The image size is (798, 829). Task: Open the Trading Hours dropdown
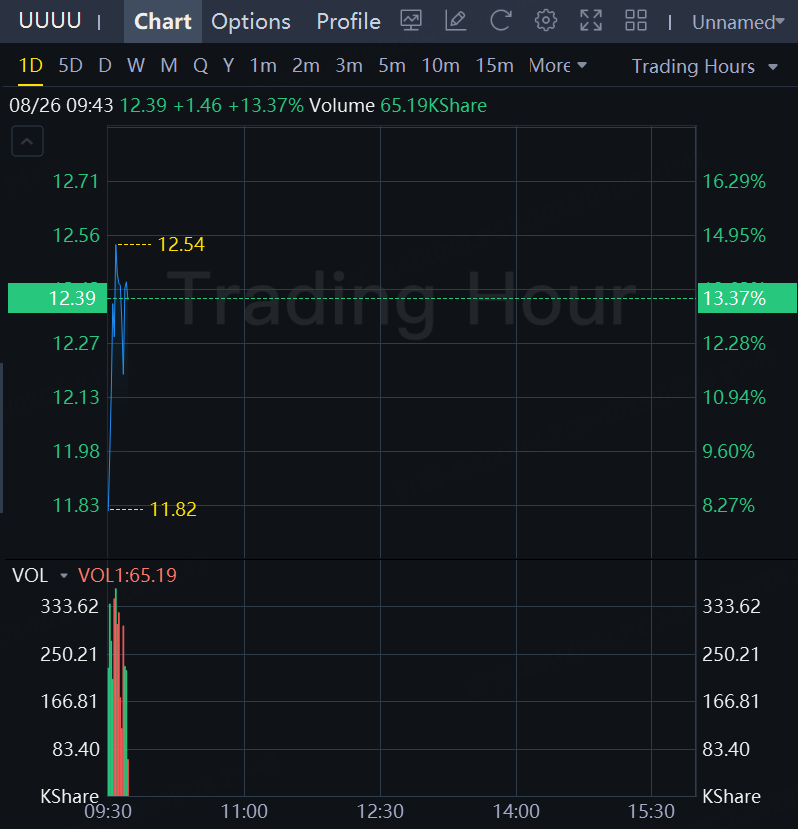pyautogui.click(x=704, y=67)
